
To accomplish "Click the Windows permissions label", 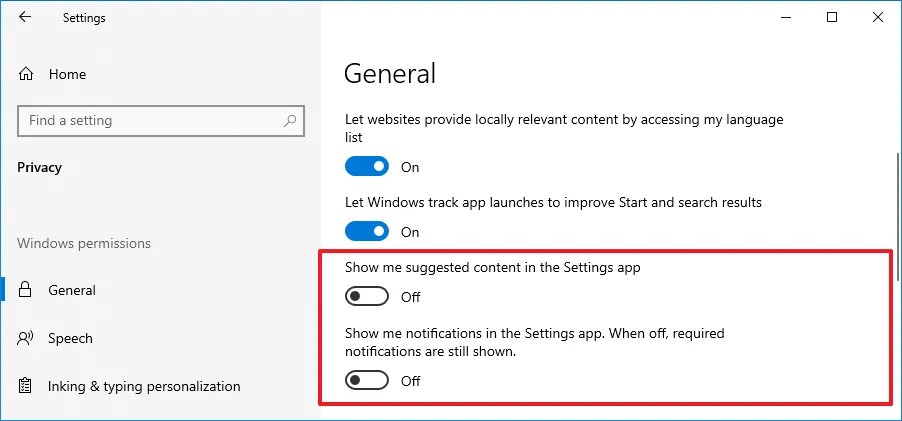I will click(x=84, y=243).
